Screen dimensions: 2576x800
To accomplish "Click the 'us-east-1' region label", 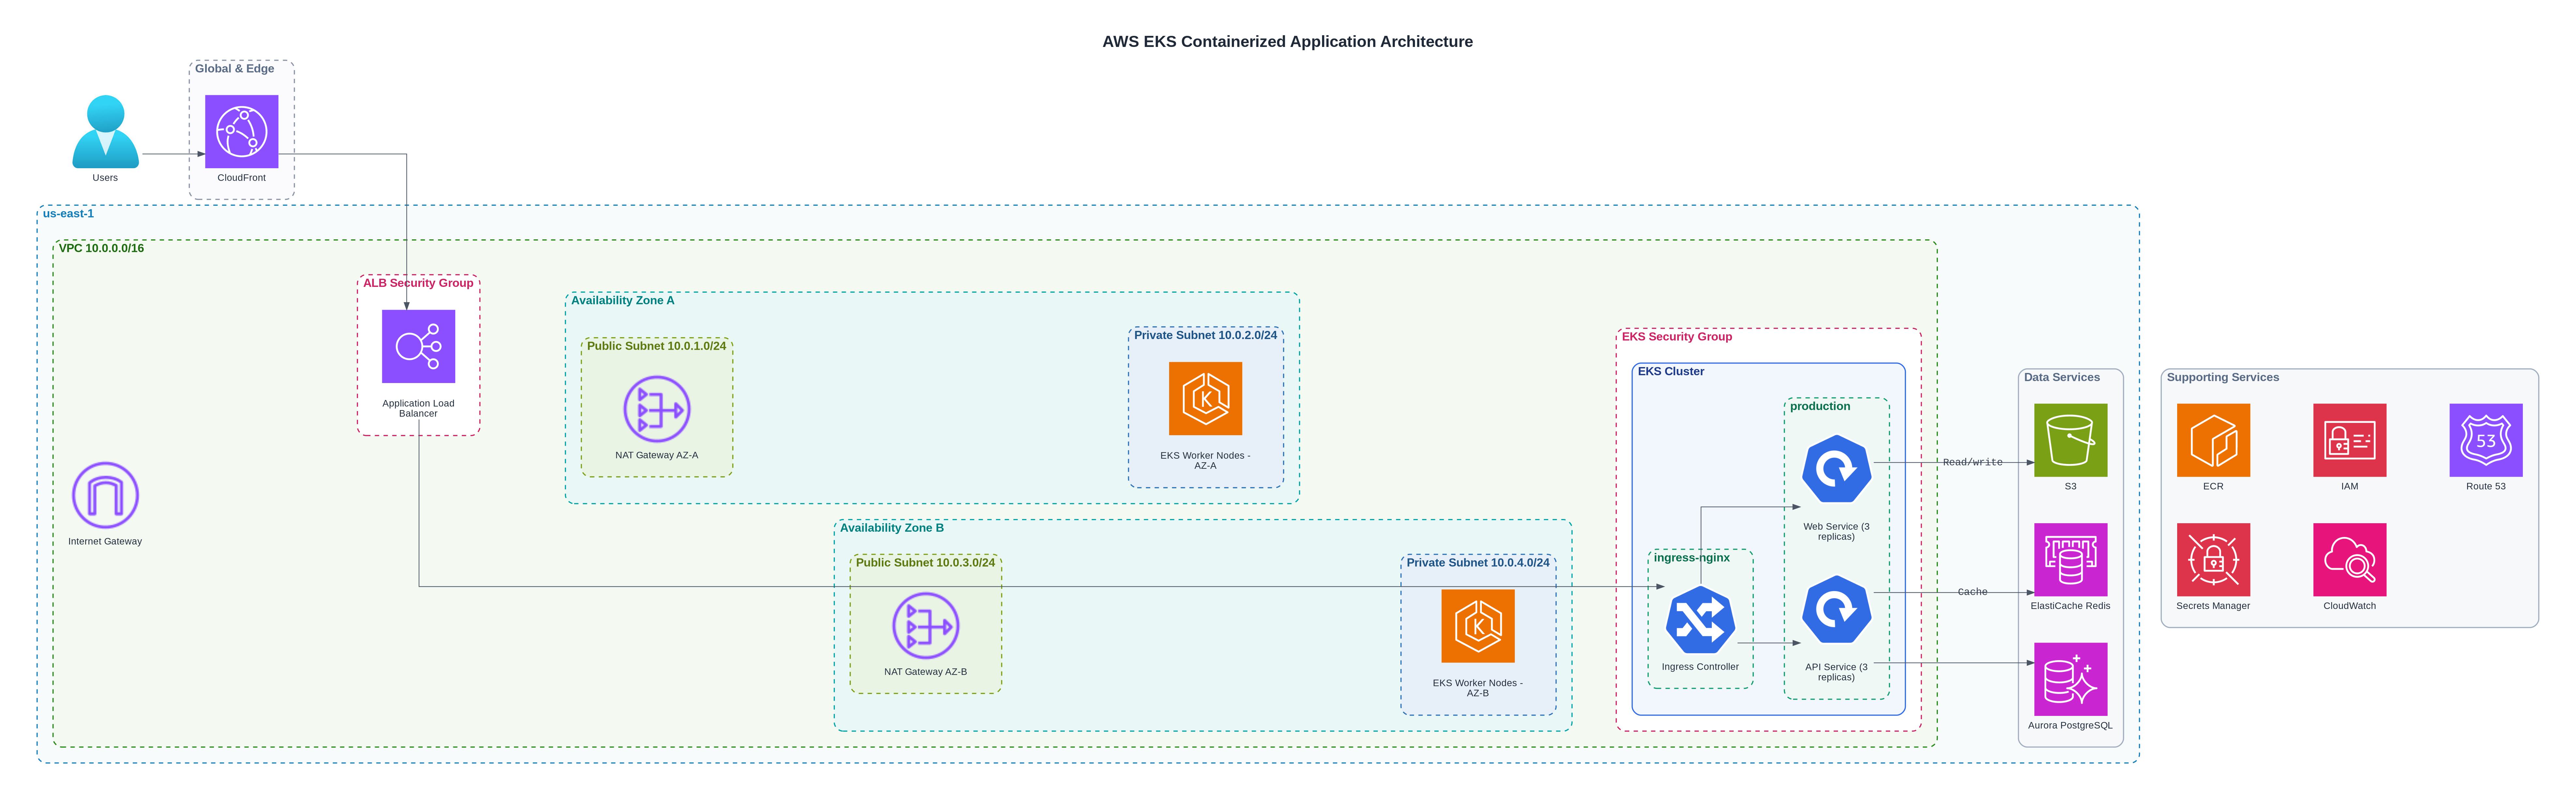I will tap(68, 214).
